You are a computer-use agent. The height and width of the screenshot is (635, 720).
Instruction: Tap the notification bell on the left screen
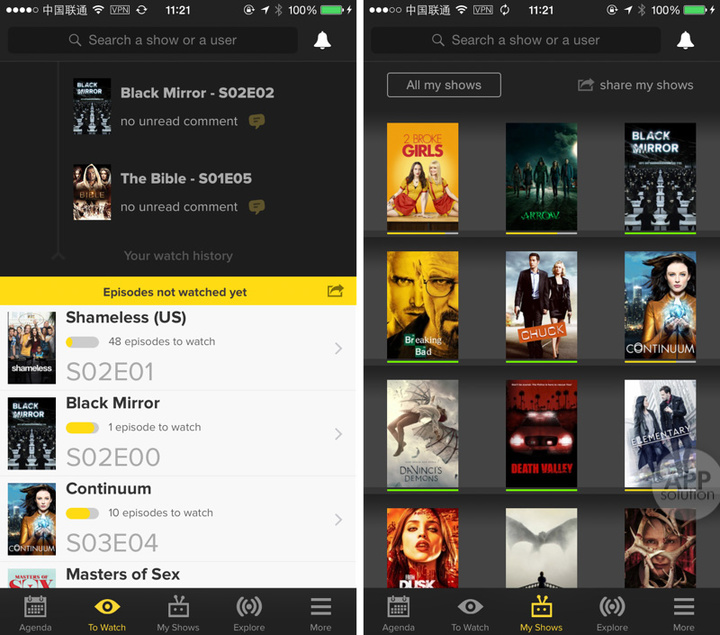click(x=322, y=40)
